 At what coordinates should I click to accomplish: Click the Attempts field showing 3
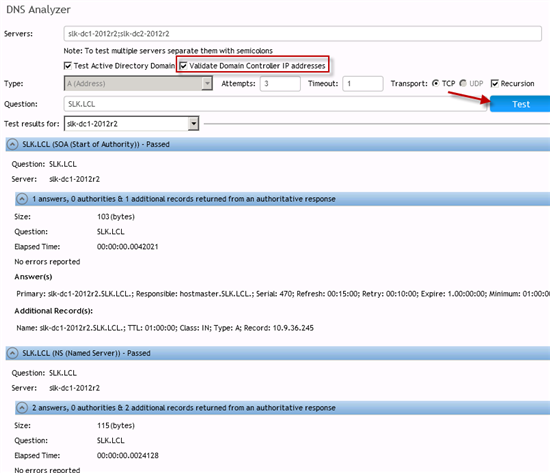[x=280, y=84]
